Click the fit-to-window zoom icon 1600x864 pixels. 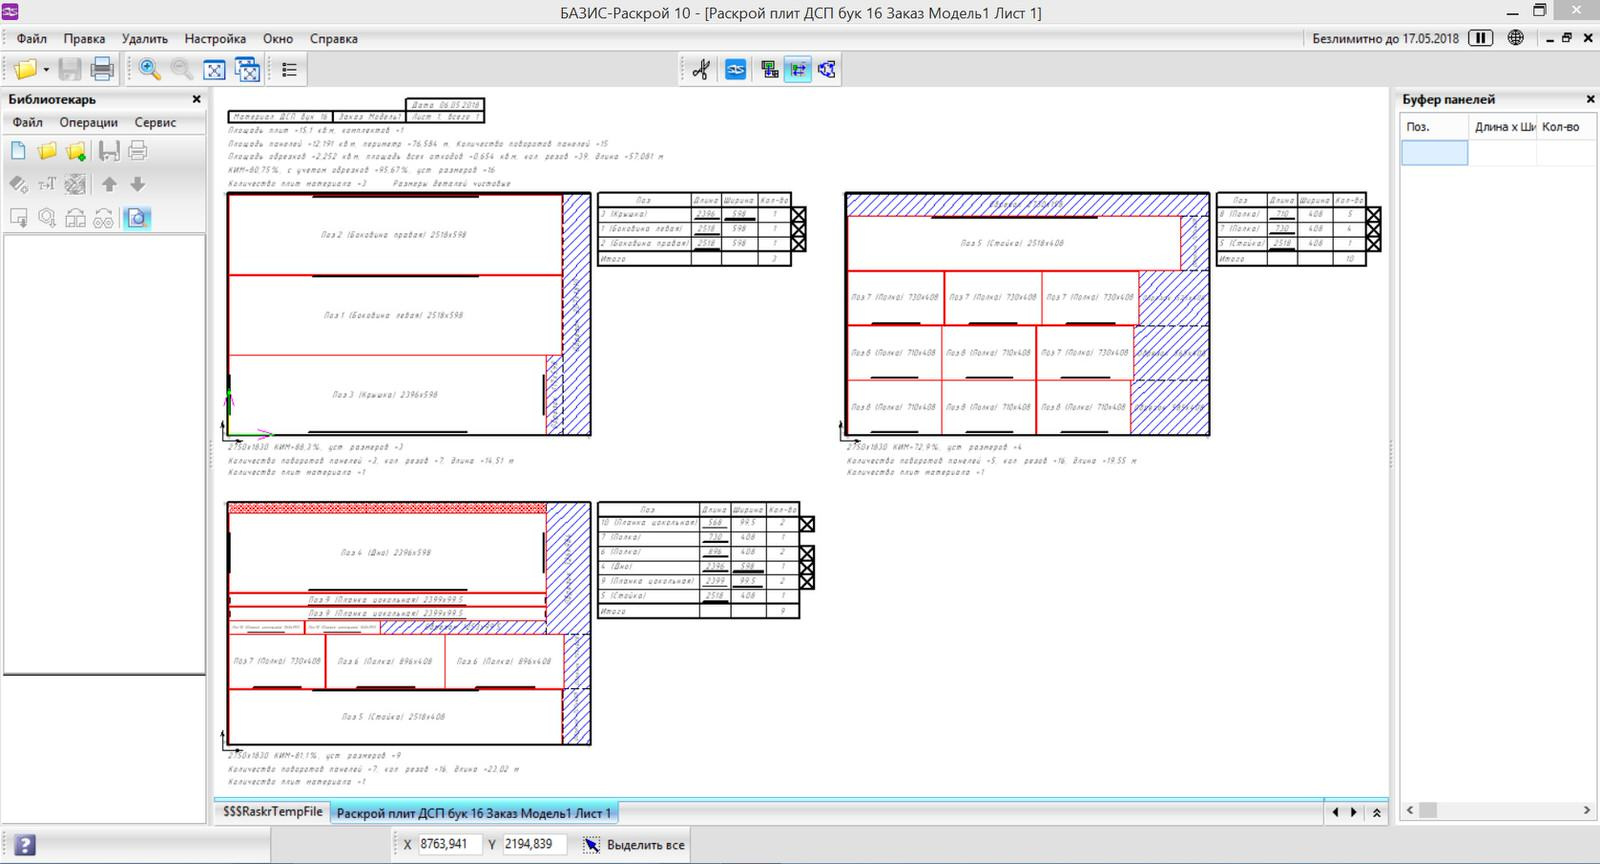coord(214,69)
